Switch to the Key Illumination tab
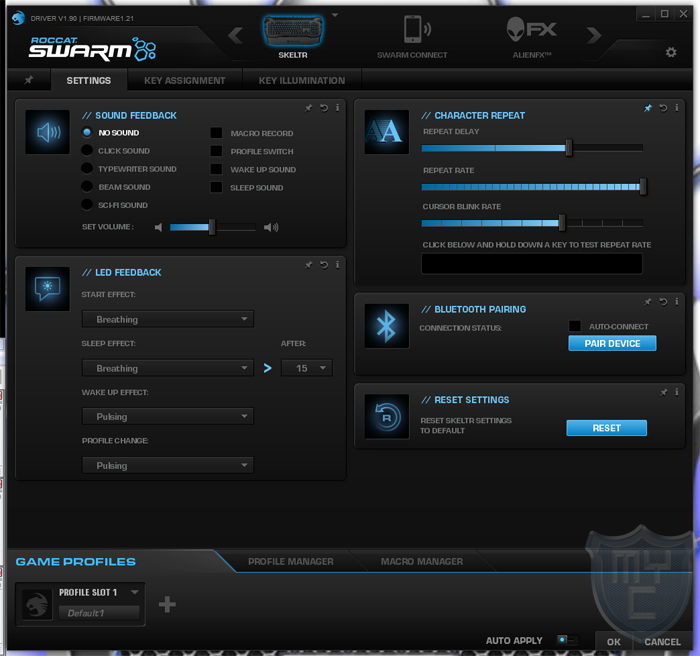This screenshot has width=700, height=656. click(x=301, y=80)
